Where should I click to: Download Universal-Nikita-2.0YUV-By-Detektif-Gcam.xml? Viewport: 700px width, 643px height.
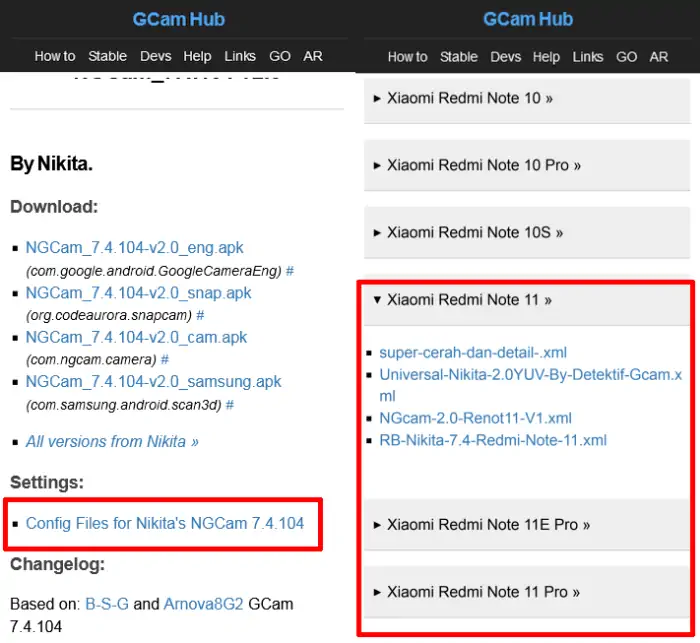coord(530,385)
